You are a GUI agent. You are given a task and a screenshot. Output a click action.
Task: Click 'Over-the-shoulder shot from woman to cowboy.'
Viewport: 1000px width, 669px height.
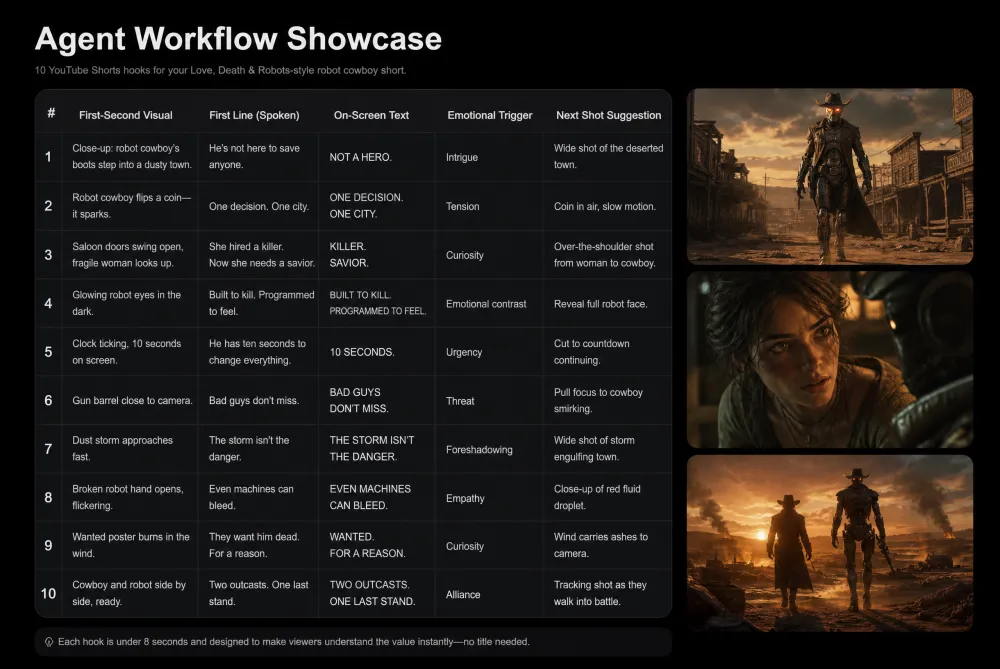[x=605, y=254]
